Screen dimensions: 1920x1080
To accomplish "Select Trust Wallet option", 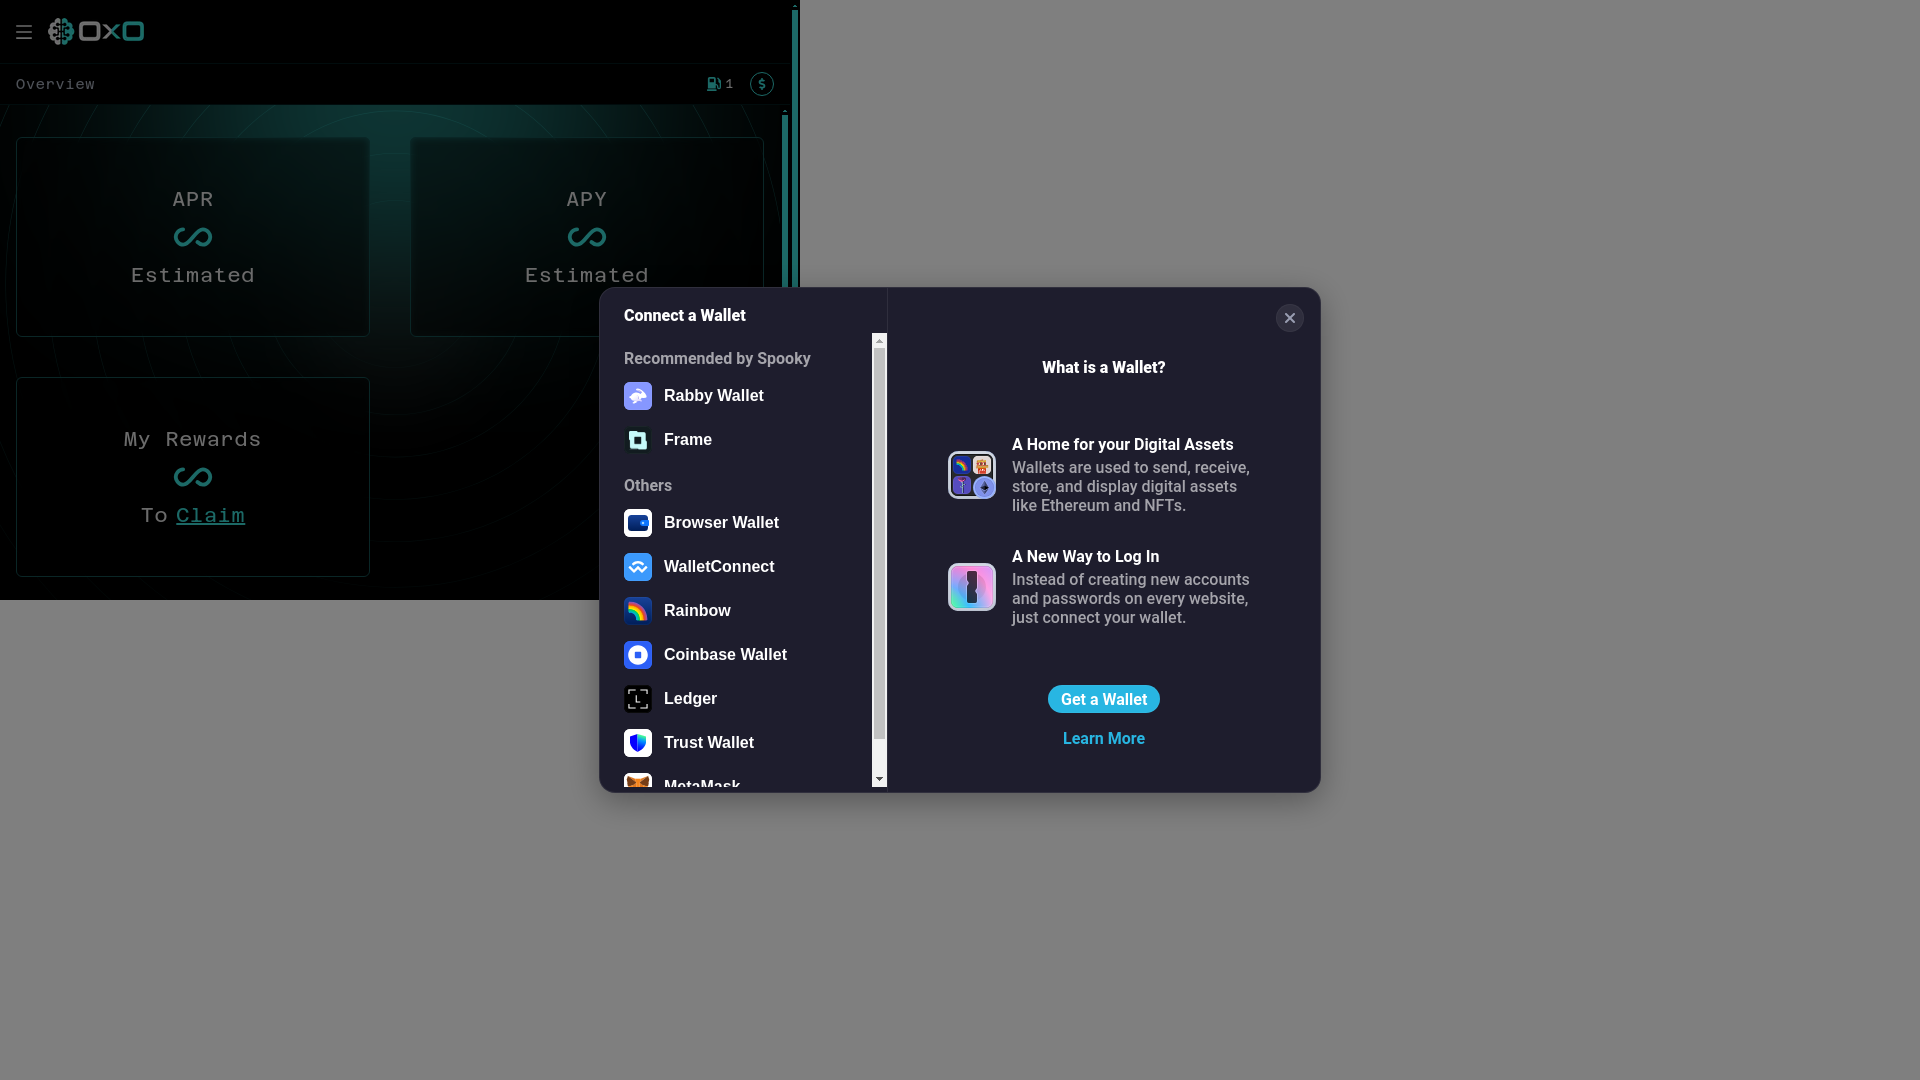I will (x=743, y=743).
